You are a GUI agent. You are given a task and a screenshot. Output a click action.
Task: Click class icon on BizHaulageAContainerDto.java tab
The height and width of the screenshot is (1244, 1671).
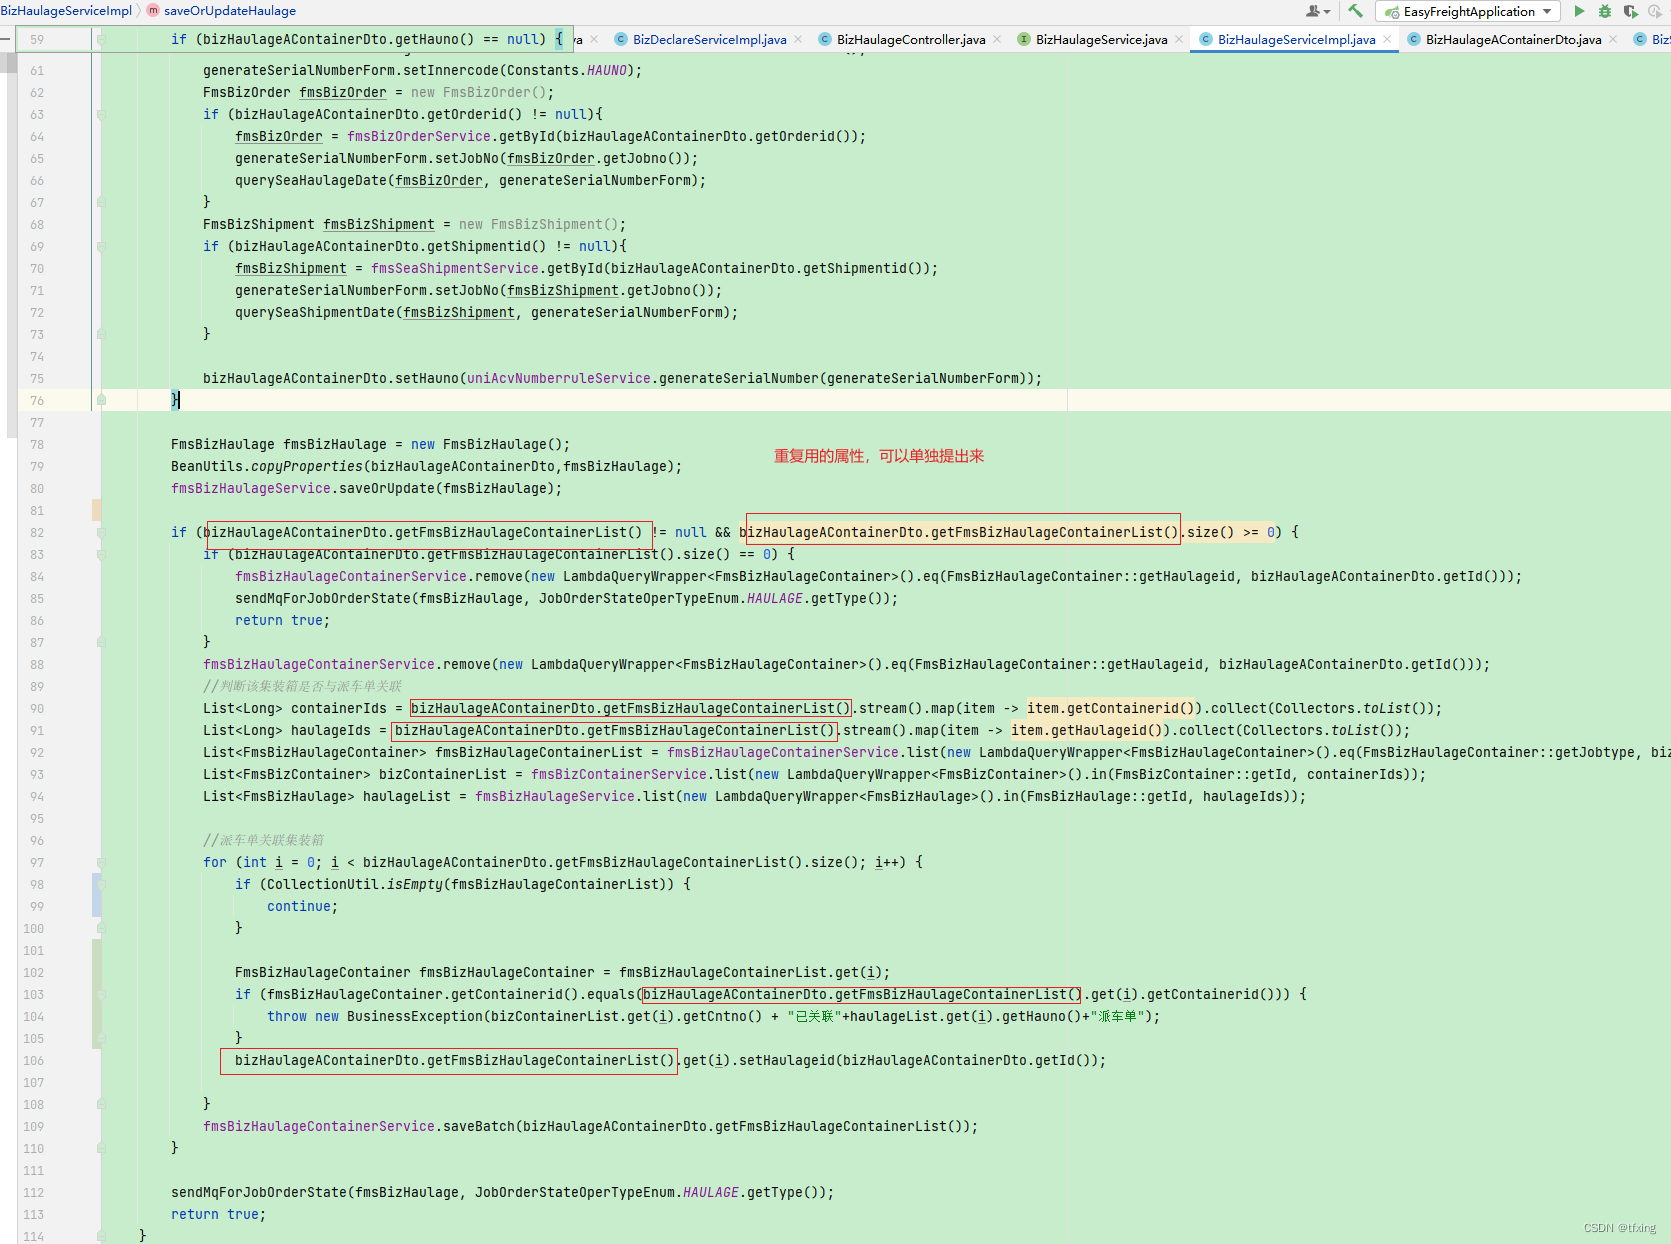(1414, 39)
